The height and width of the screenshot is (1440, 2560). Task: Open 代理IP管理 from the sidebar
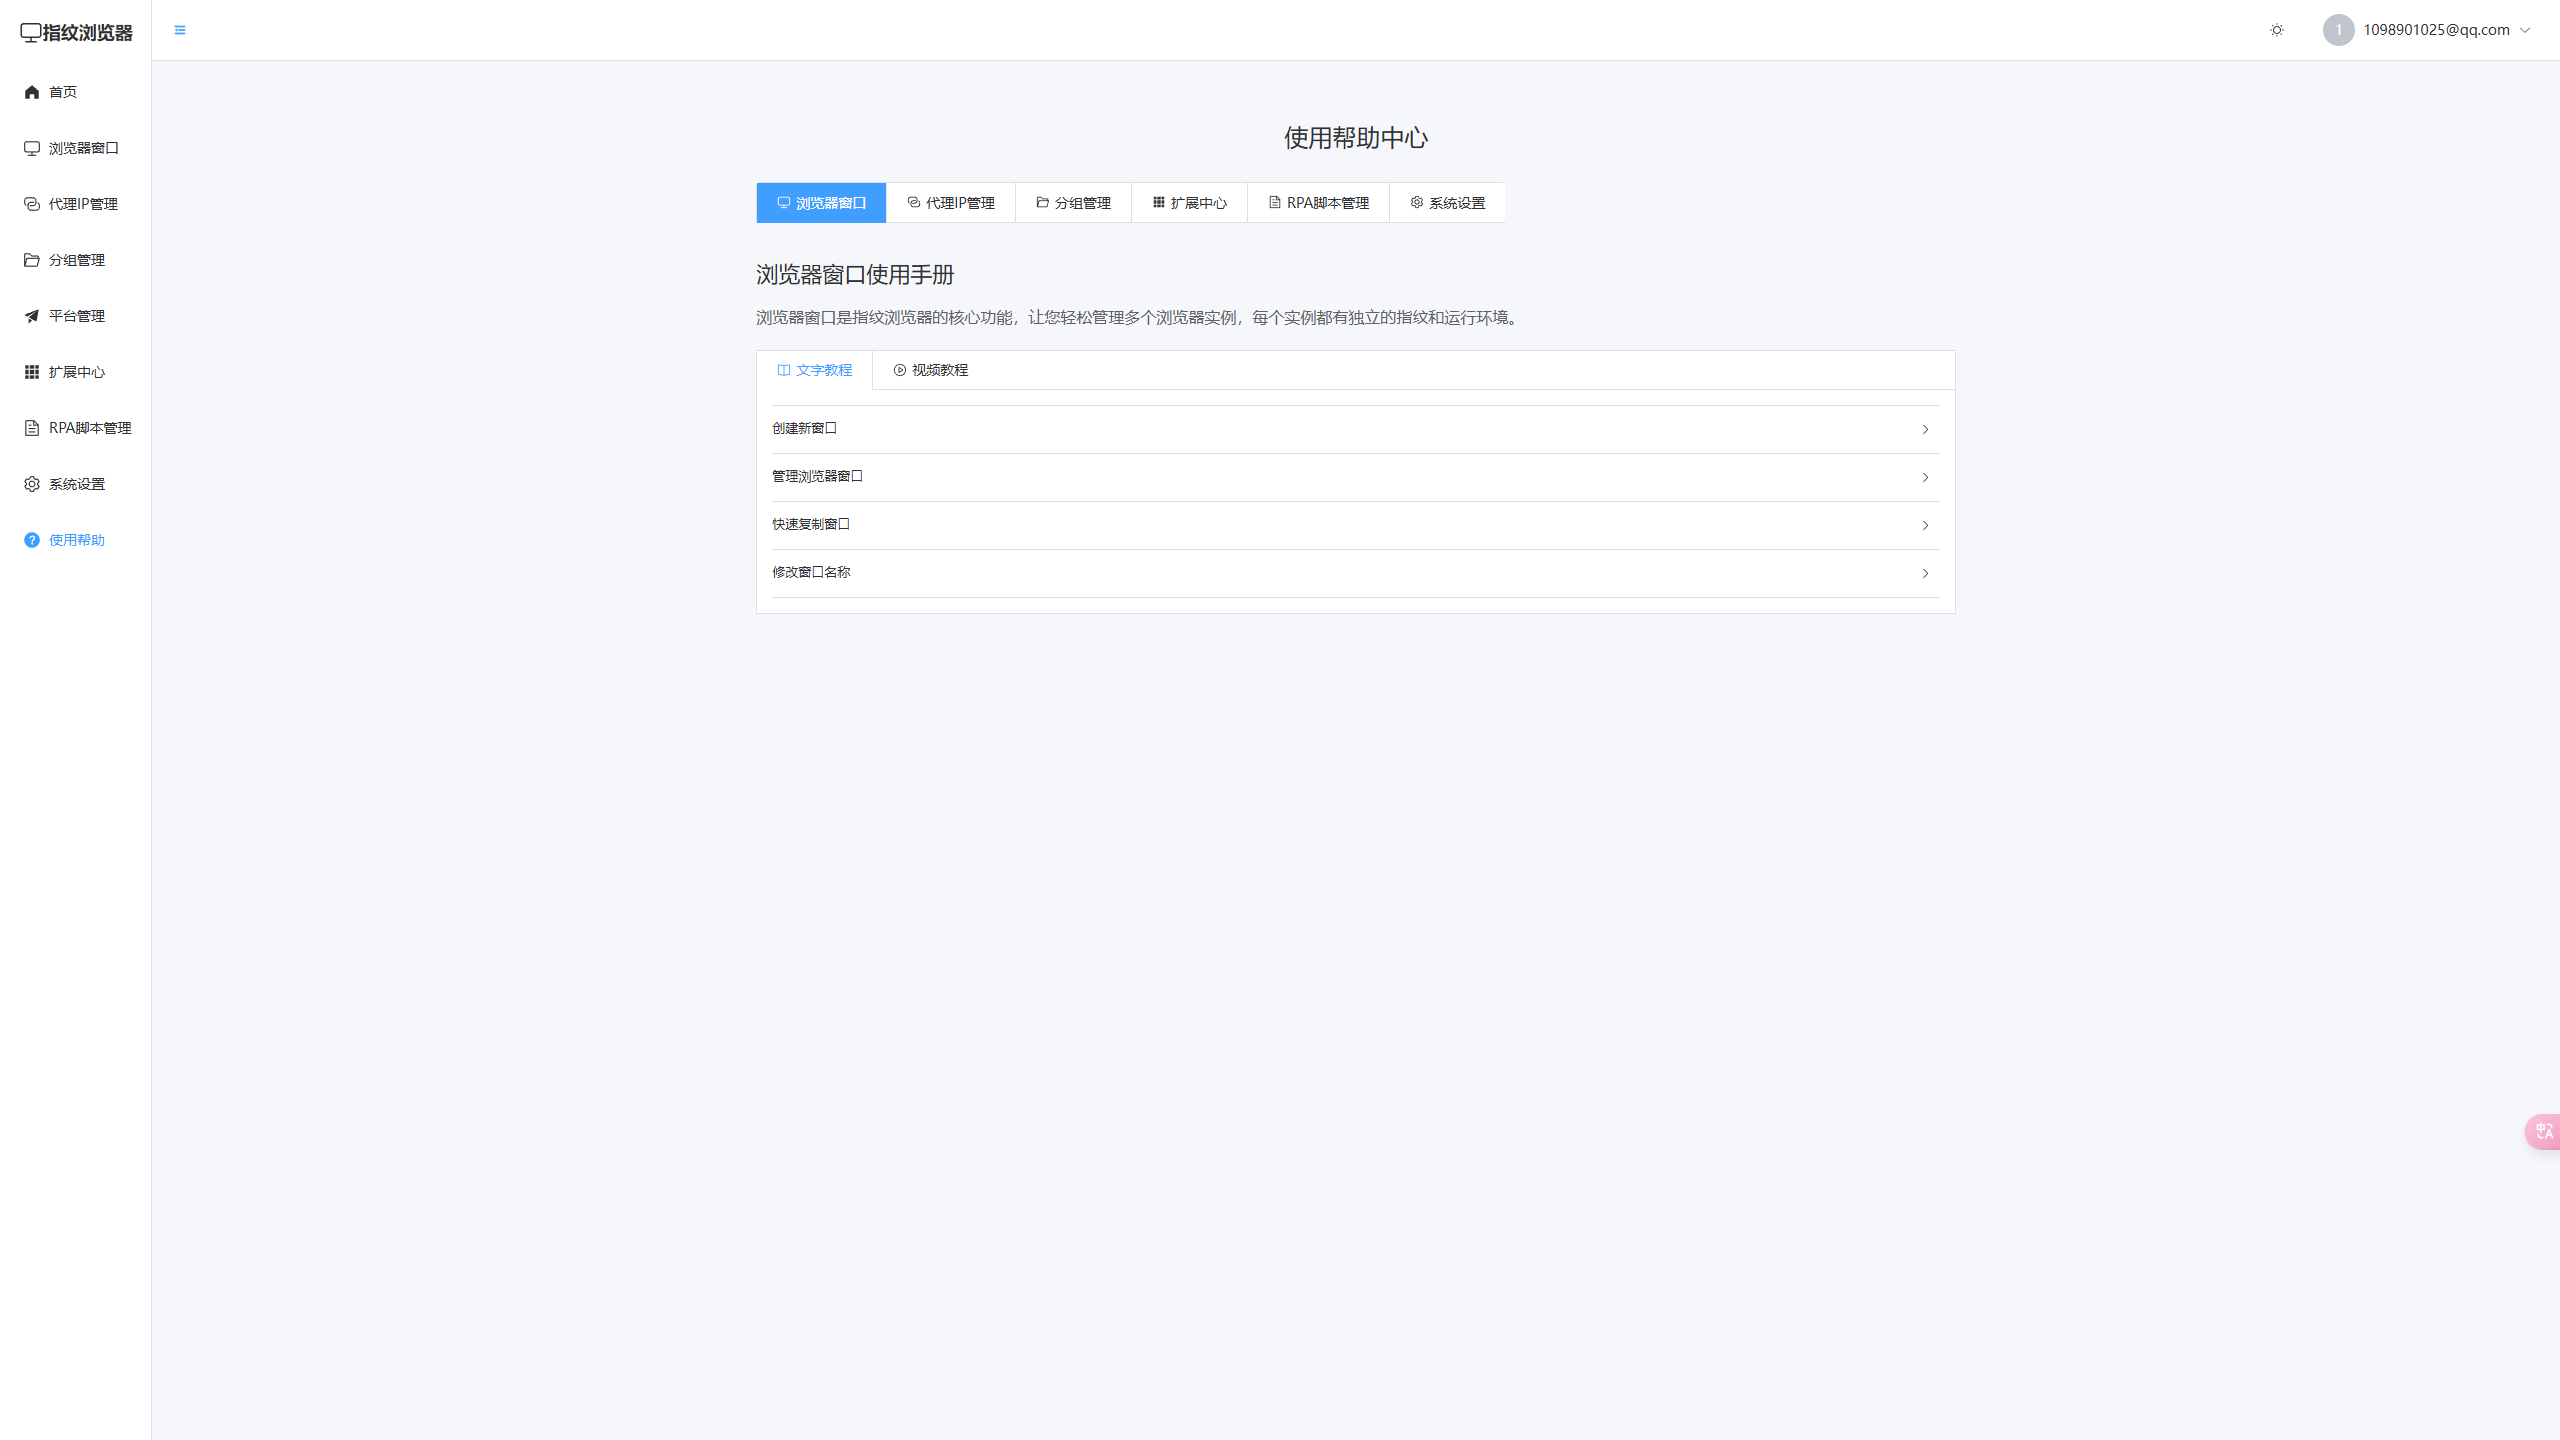[72, 204]
